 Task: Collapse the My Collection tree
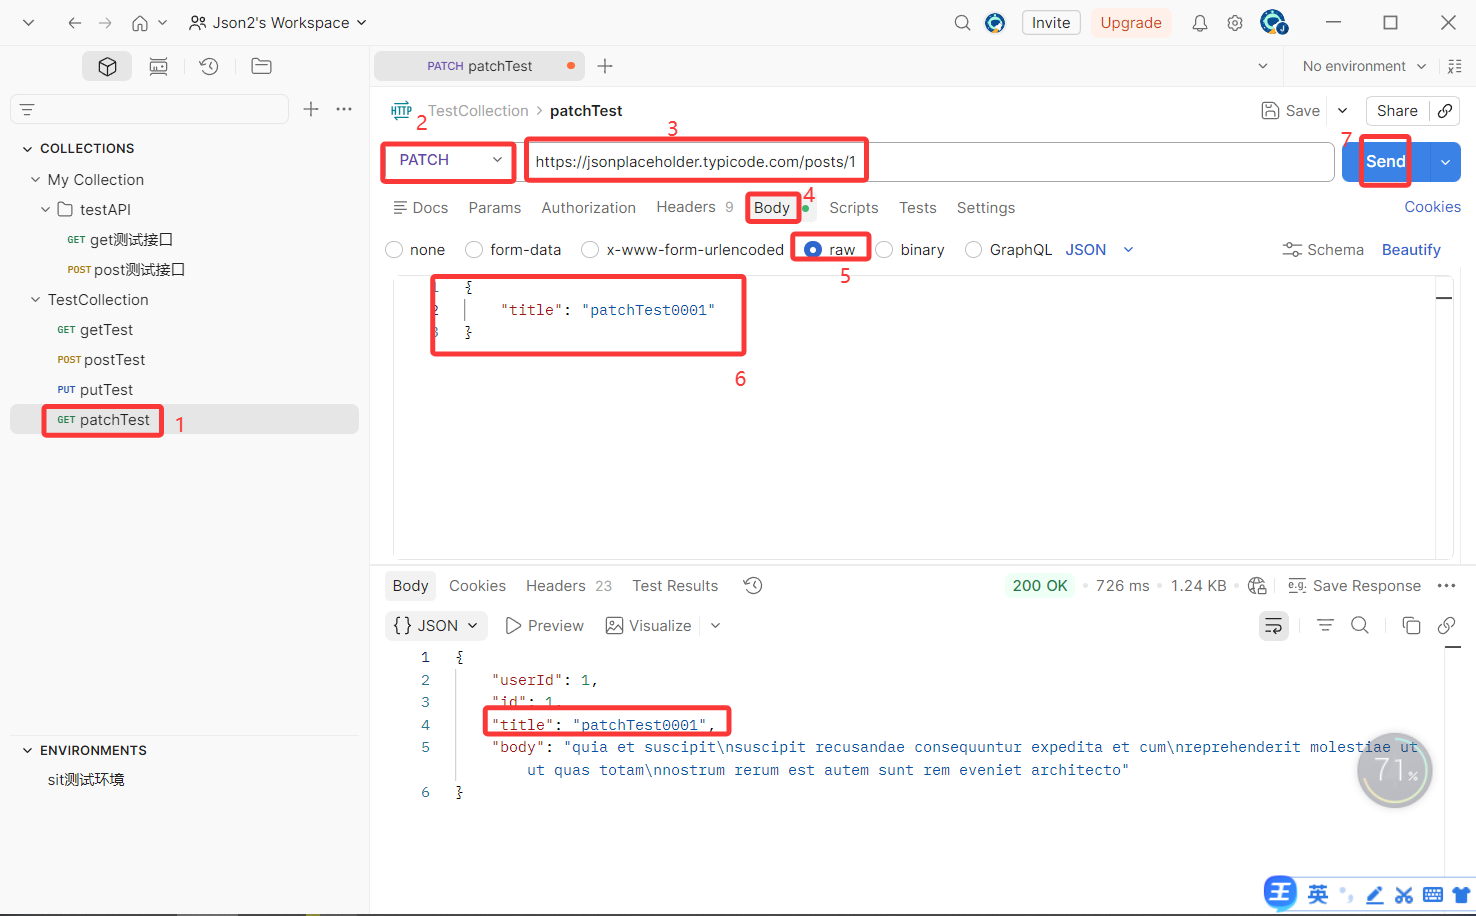tap(35, 180)
